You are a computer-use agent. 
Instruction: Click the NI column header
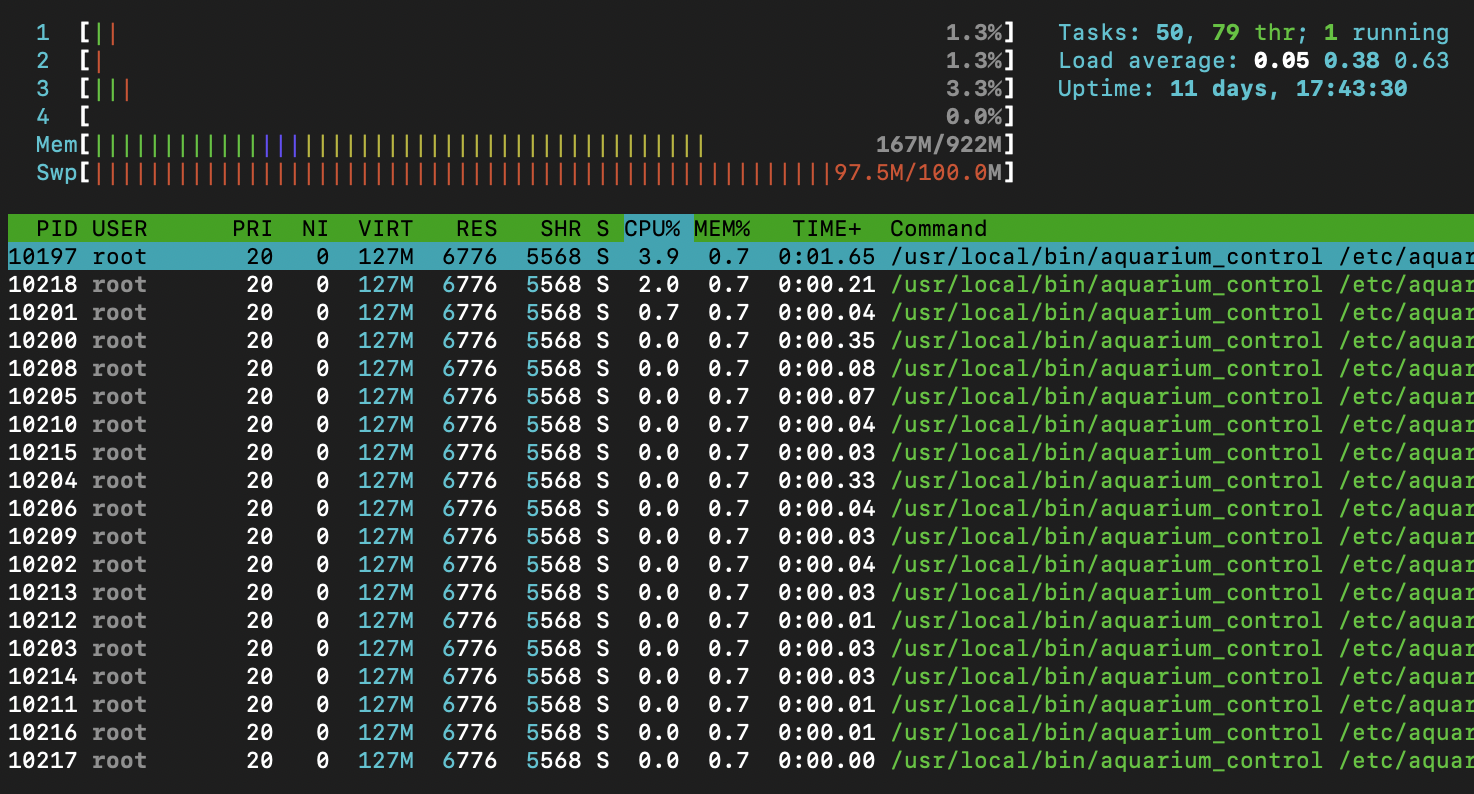coord(315,228)
